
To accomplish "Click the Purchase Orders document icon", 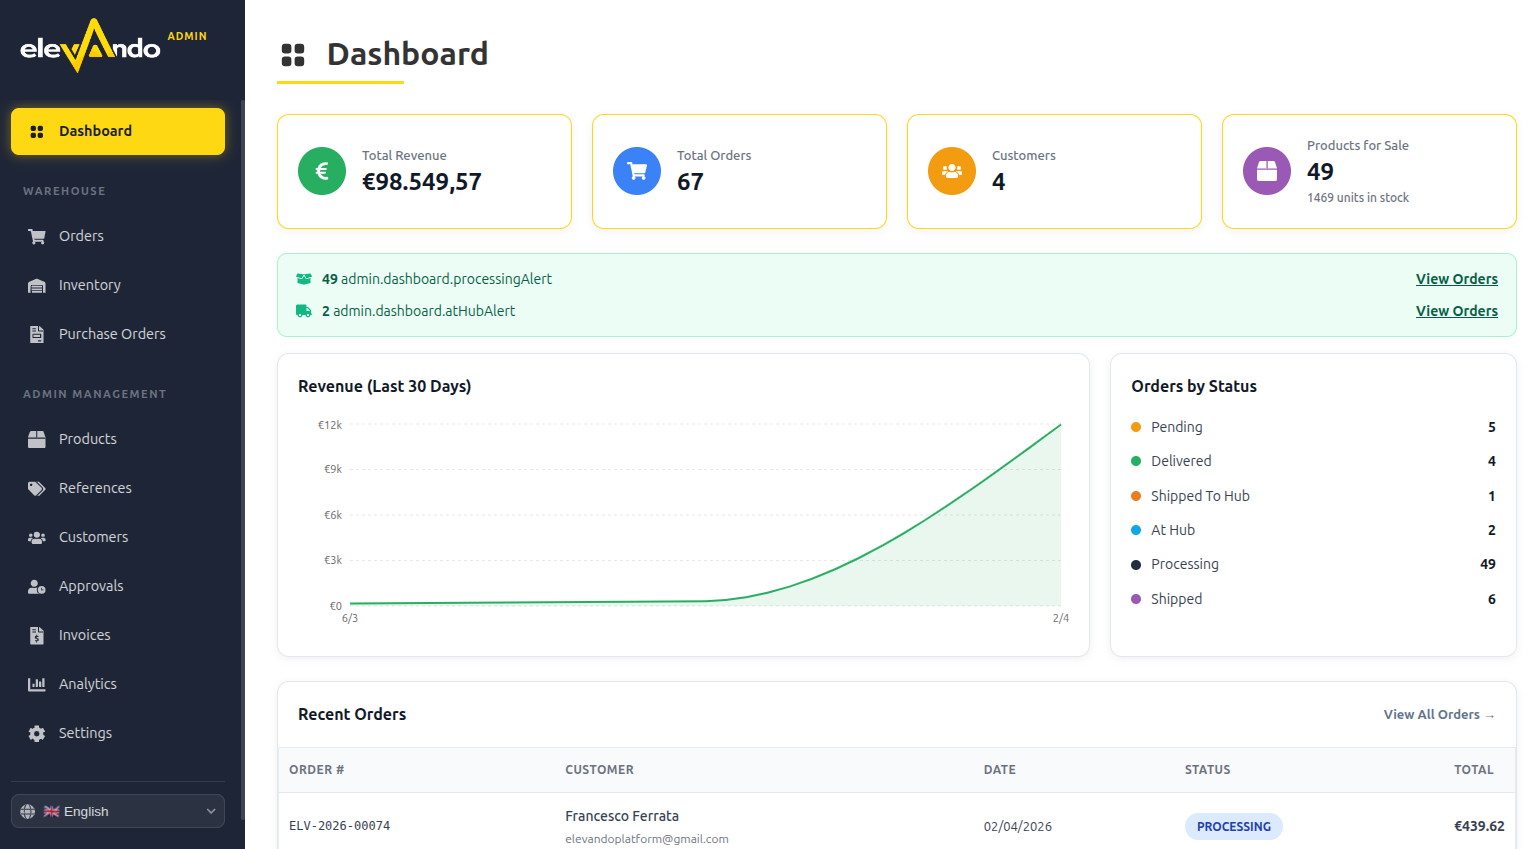I will 37,334.
